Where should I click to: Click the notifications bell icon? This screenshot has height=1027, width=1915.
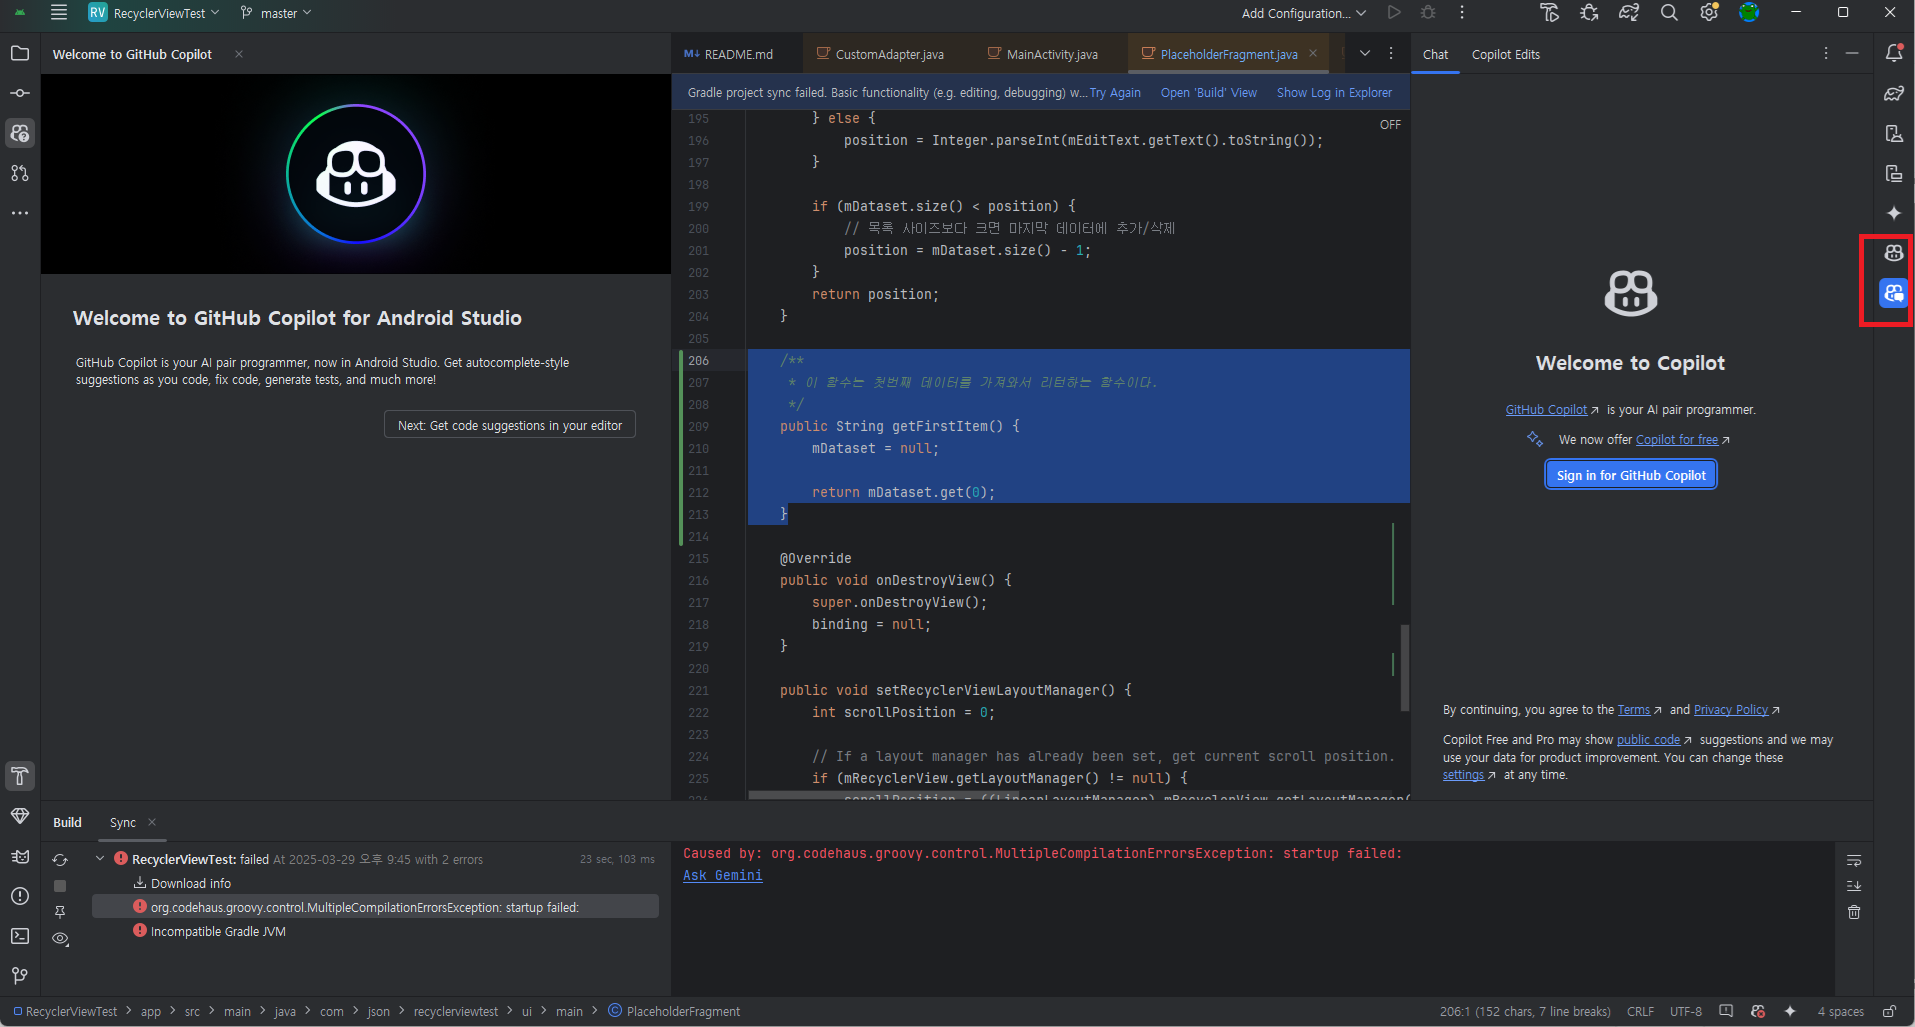tap(1893, 54)
